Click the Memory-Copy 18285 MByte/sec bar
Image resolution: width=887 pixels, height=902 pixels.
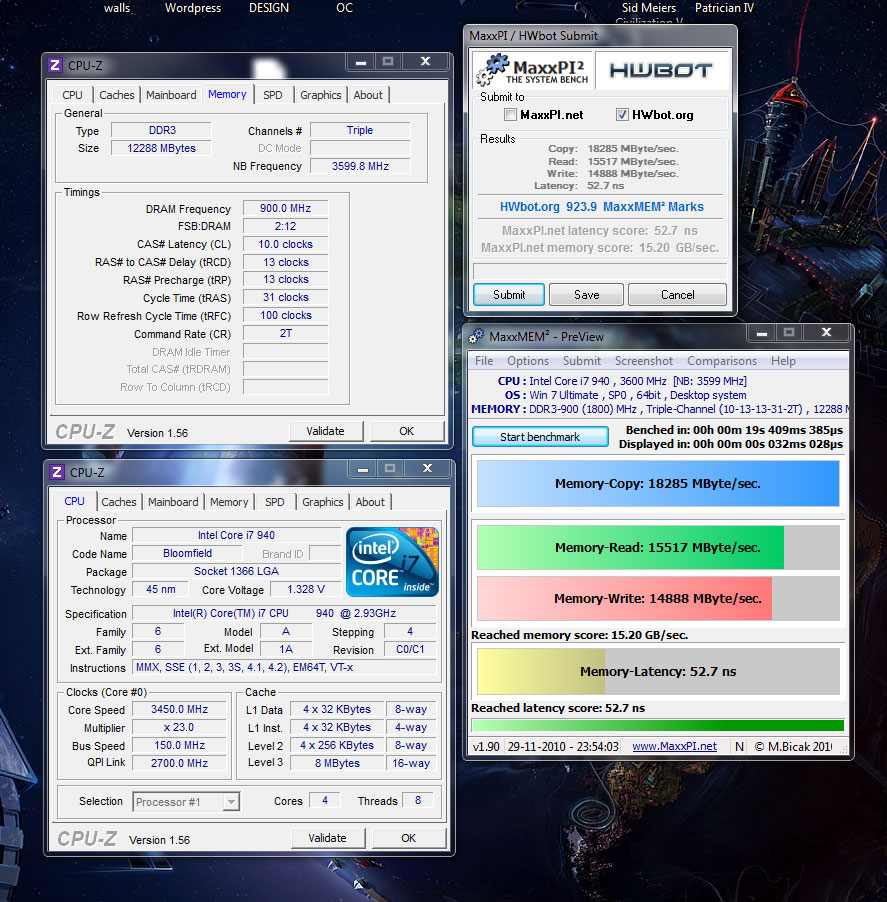click(658, 483)
